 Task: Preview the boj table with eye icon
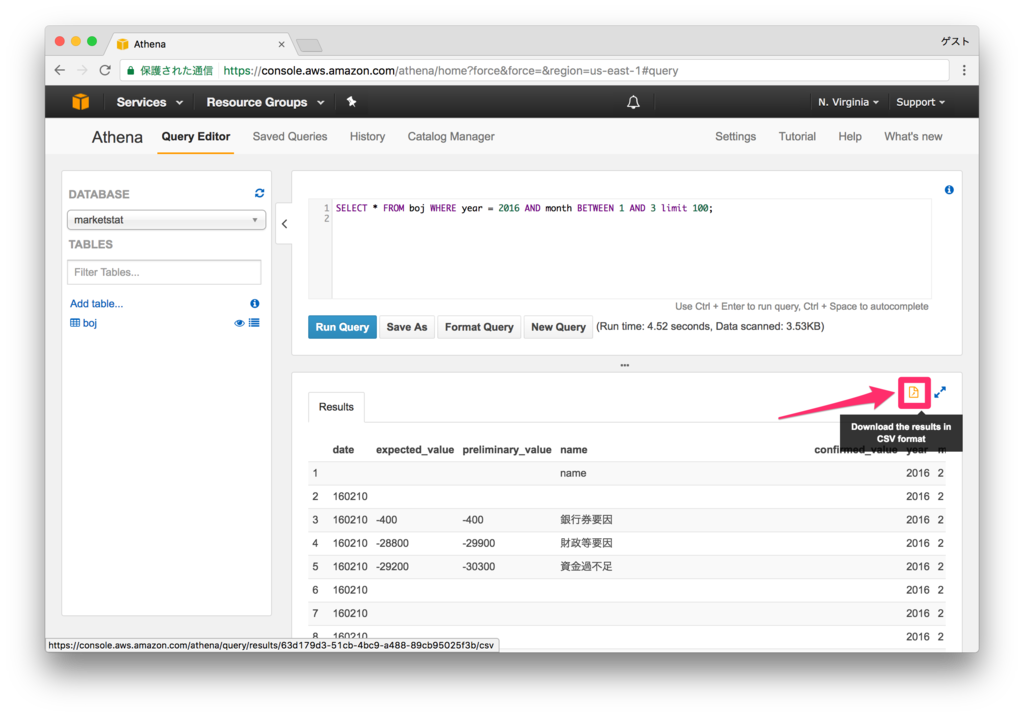click(239, 323)
